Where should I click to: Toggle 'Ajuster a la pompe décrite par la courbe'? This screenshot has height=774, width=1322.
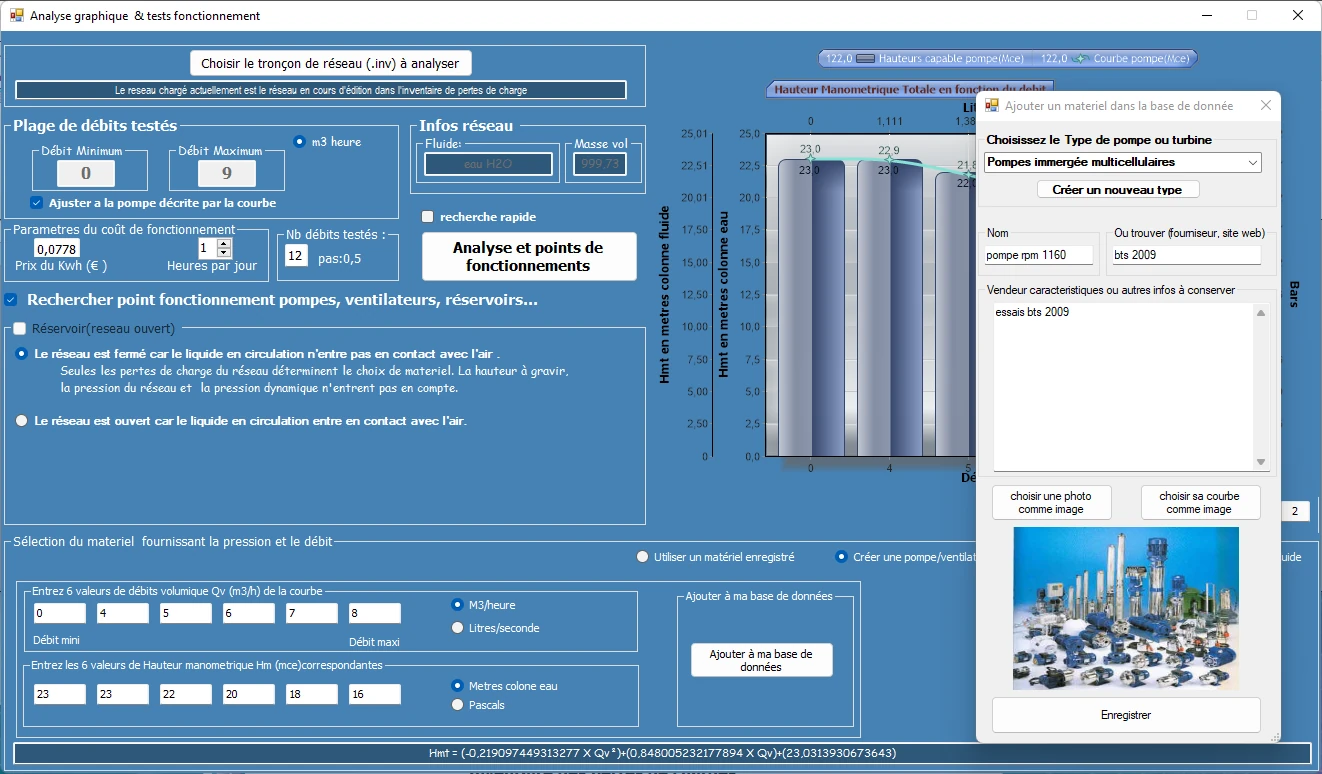tap(37, 203)
